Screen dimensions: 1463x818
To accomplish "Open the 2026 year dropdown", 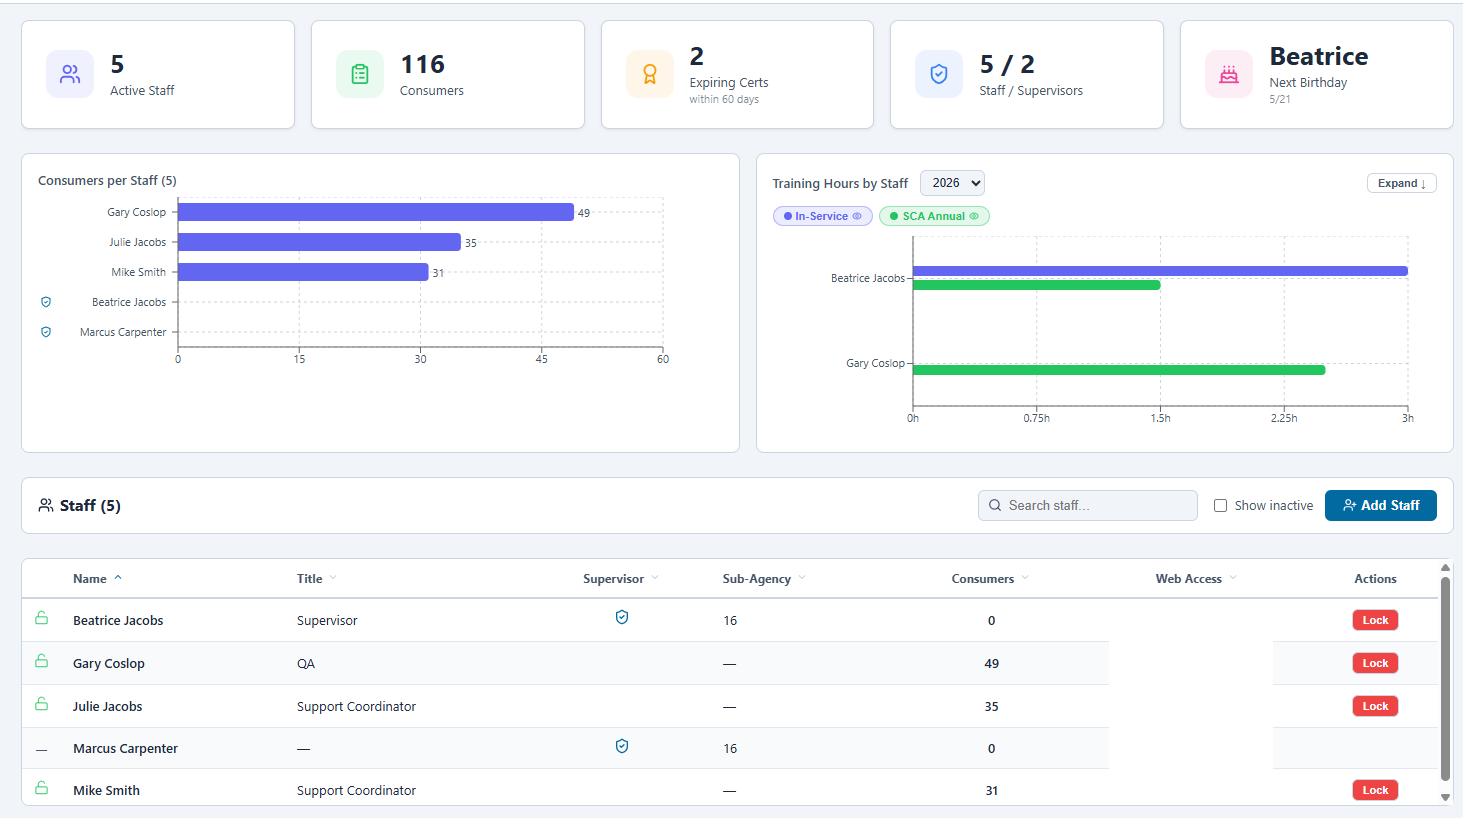I will [x=952, y=183].
